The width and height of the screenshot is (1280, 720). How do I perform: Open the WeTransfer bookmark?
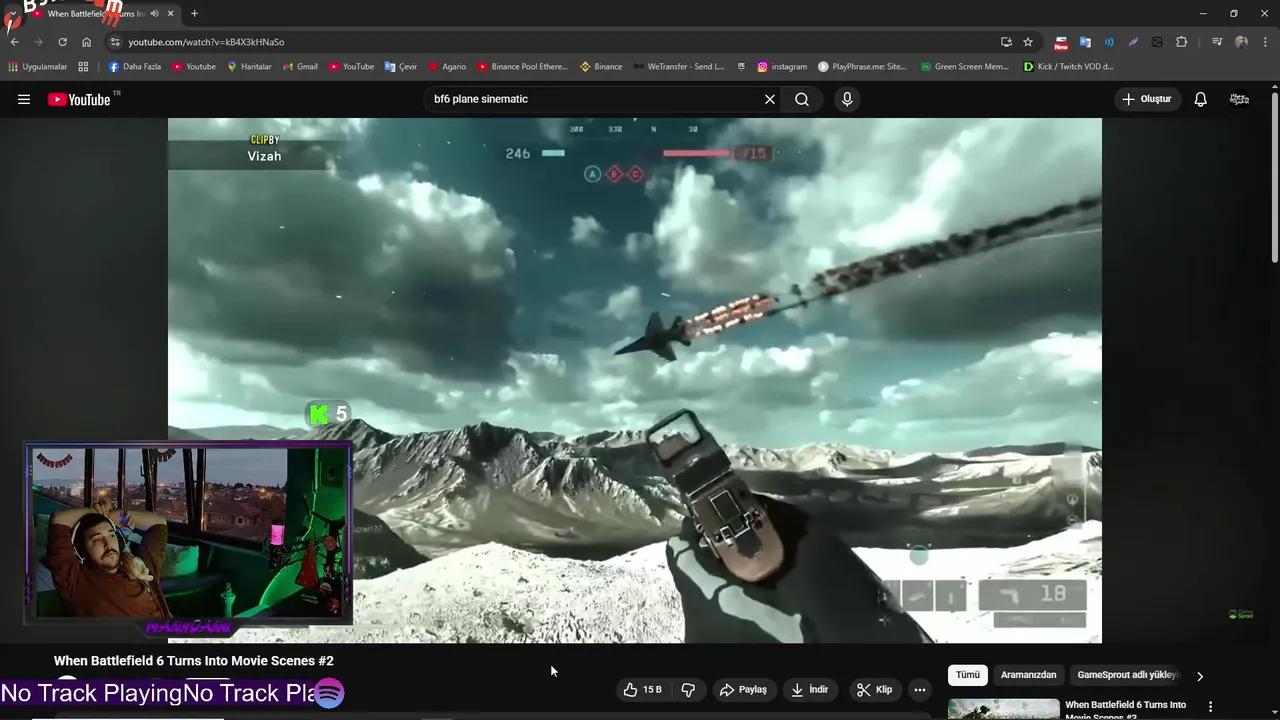coord(678,67)
